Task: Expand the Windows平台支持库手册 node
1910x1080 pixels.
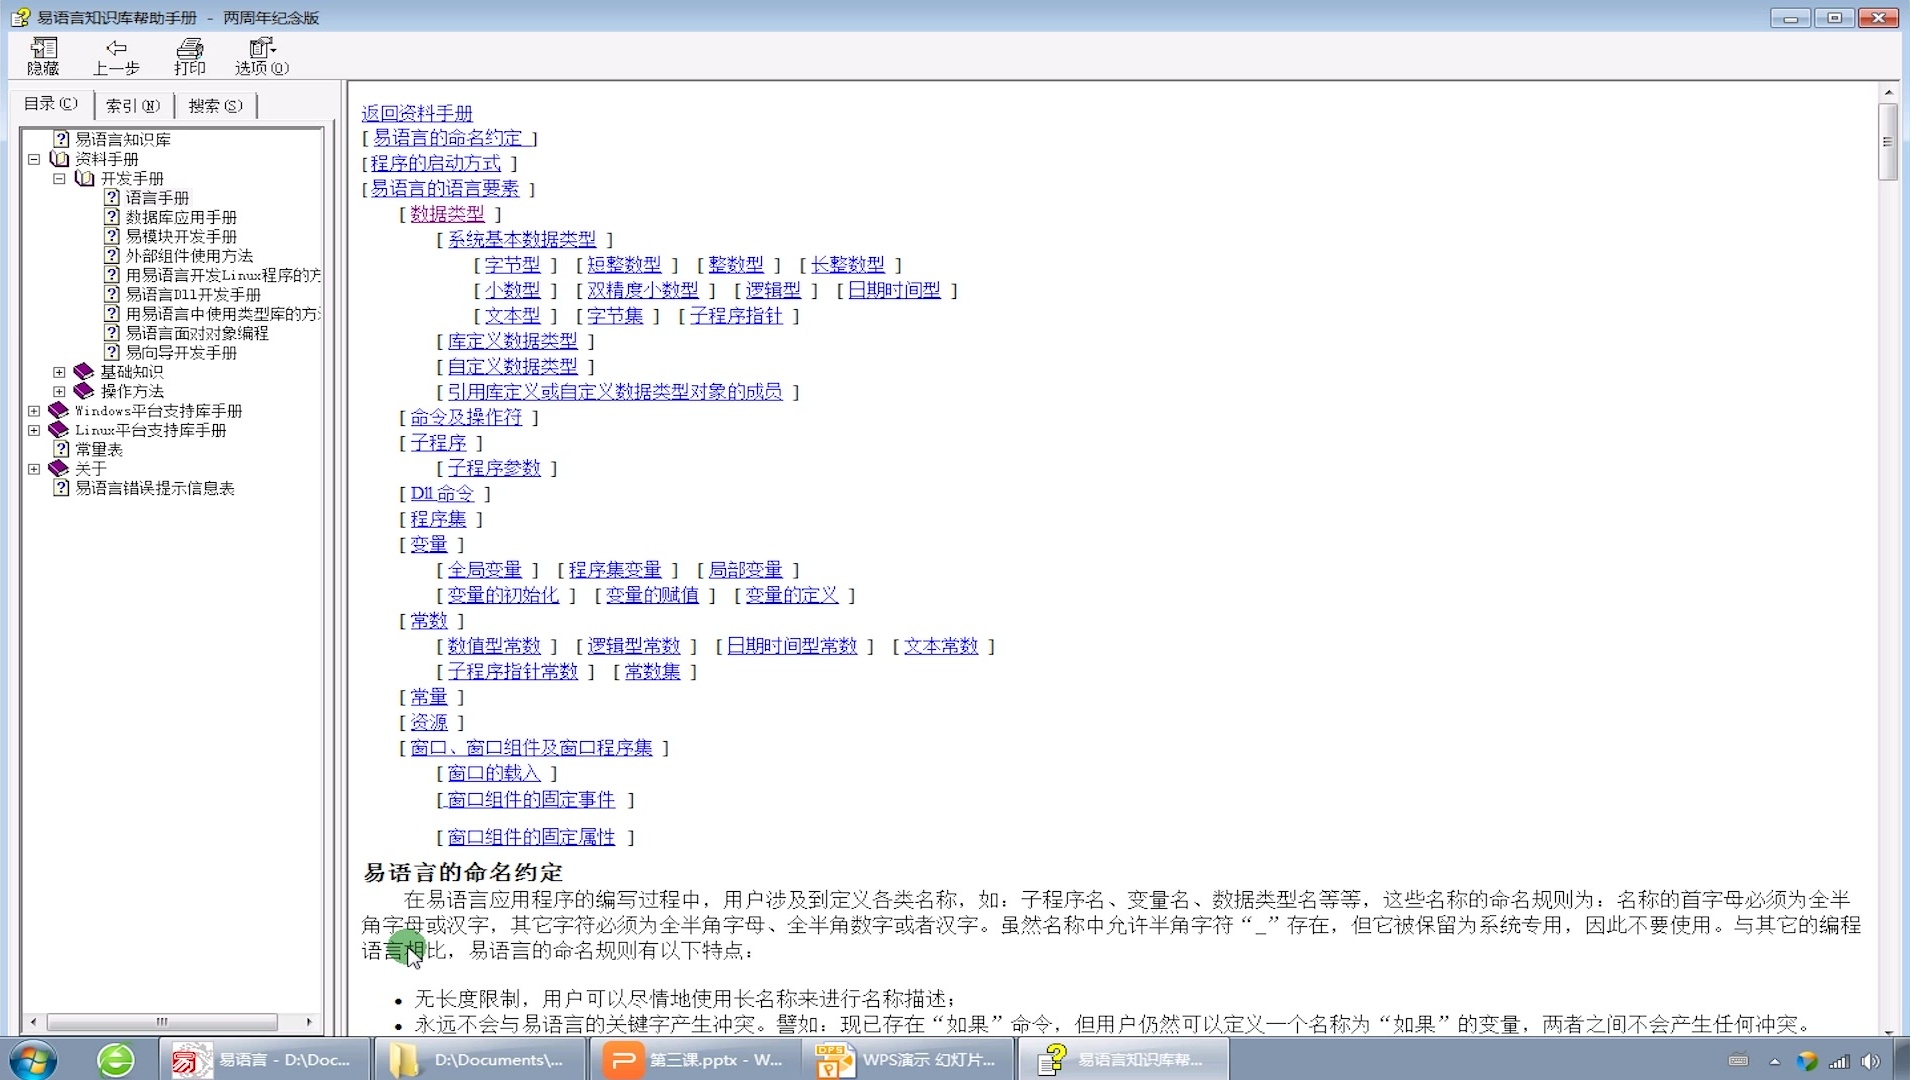Action: (x=34, y=411)
